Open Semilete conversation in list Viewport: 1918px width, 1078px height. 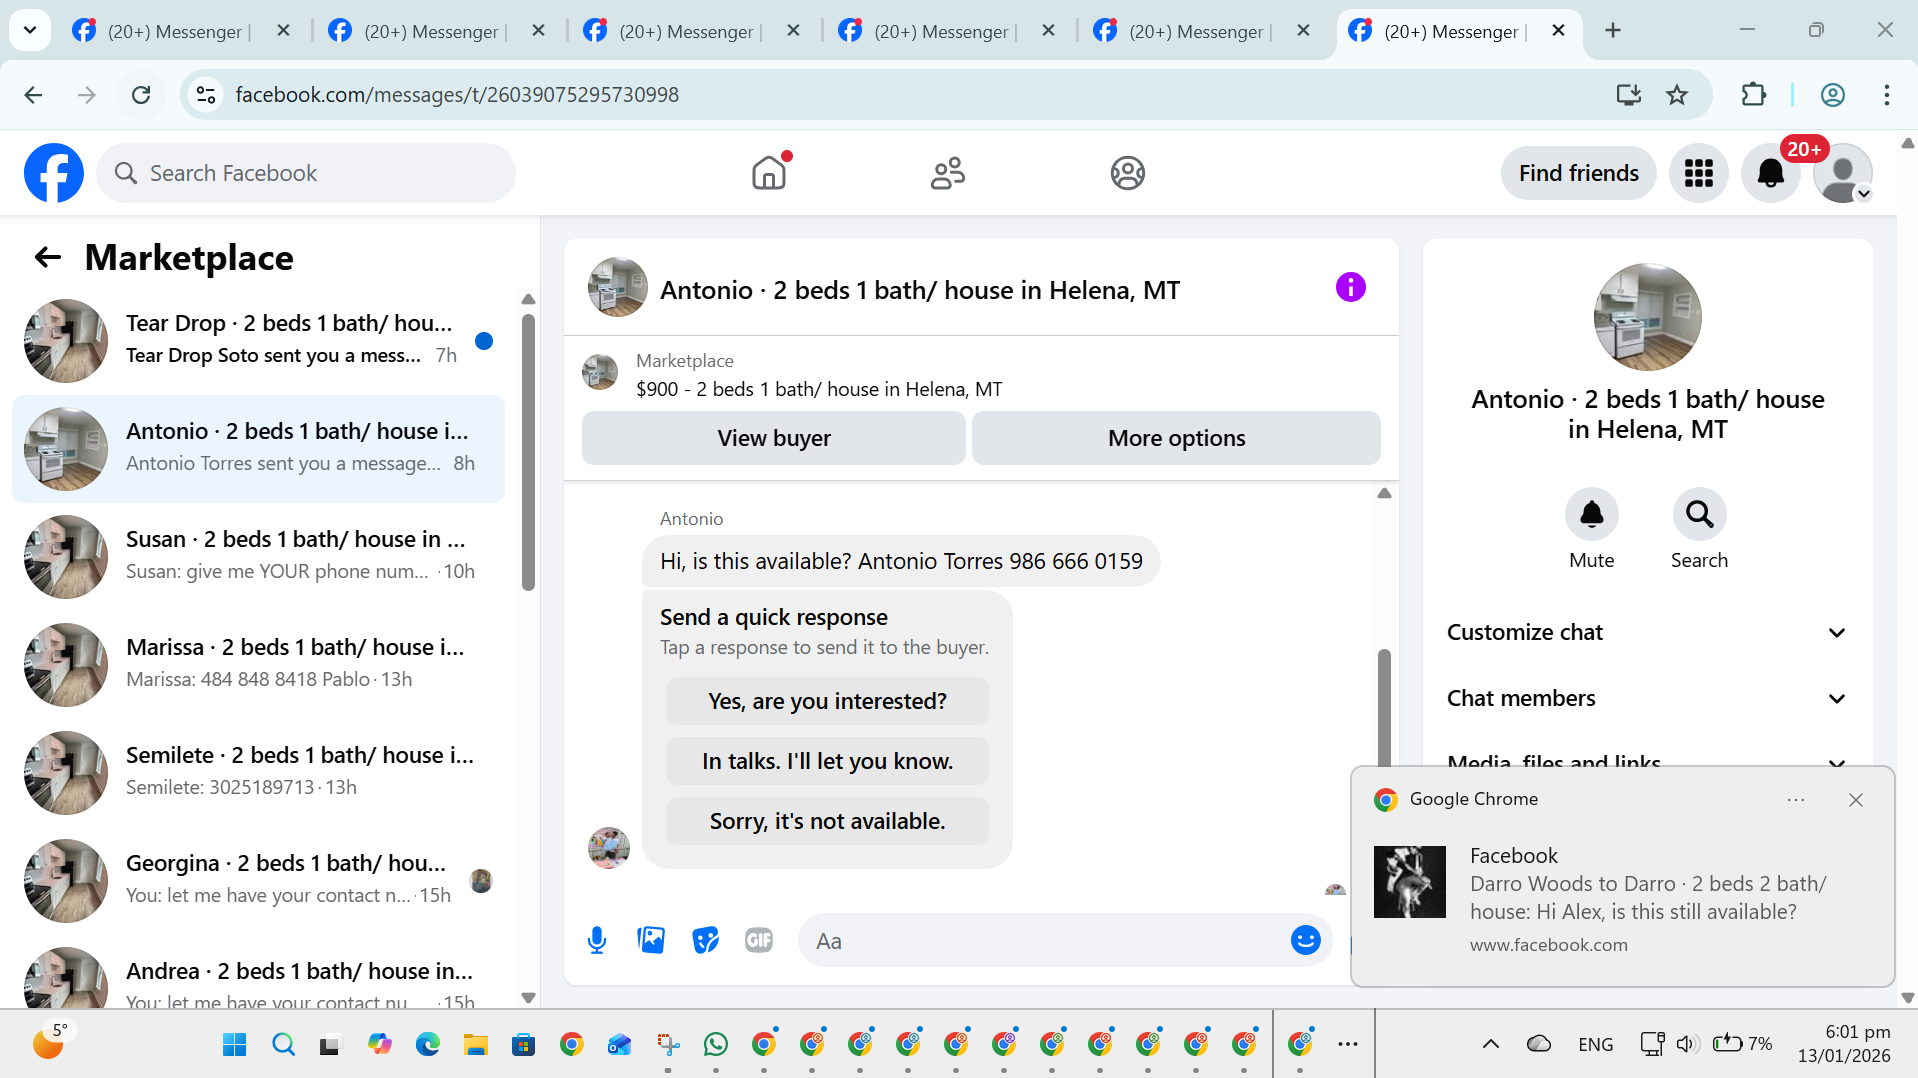click(258, 772)
